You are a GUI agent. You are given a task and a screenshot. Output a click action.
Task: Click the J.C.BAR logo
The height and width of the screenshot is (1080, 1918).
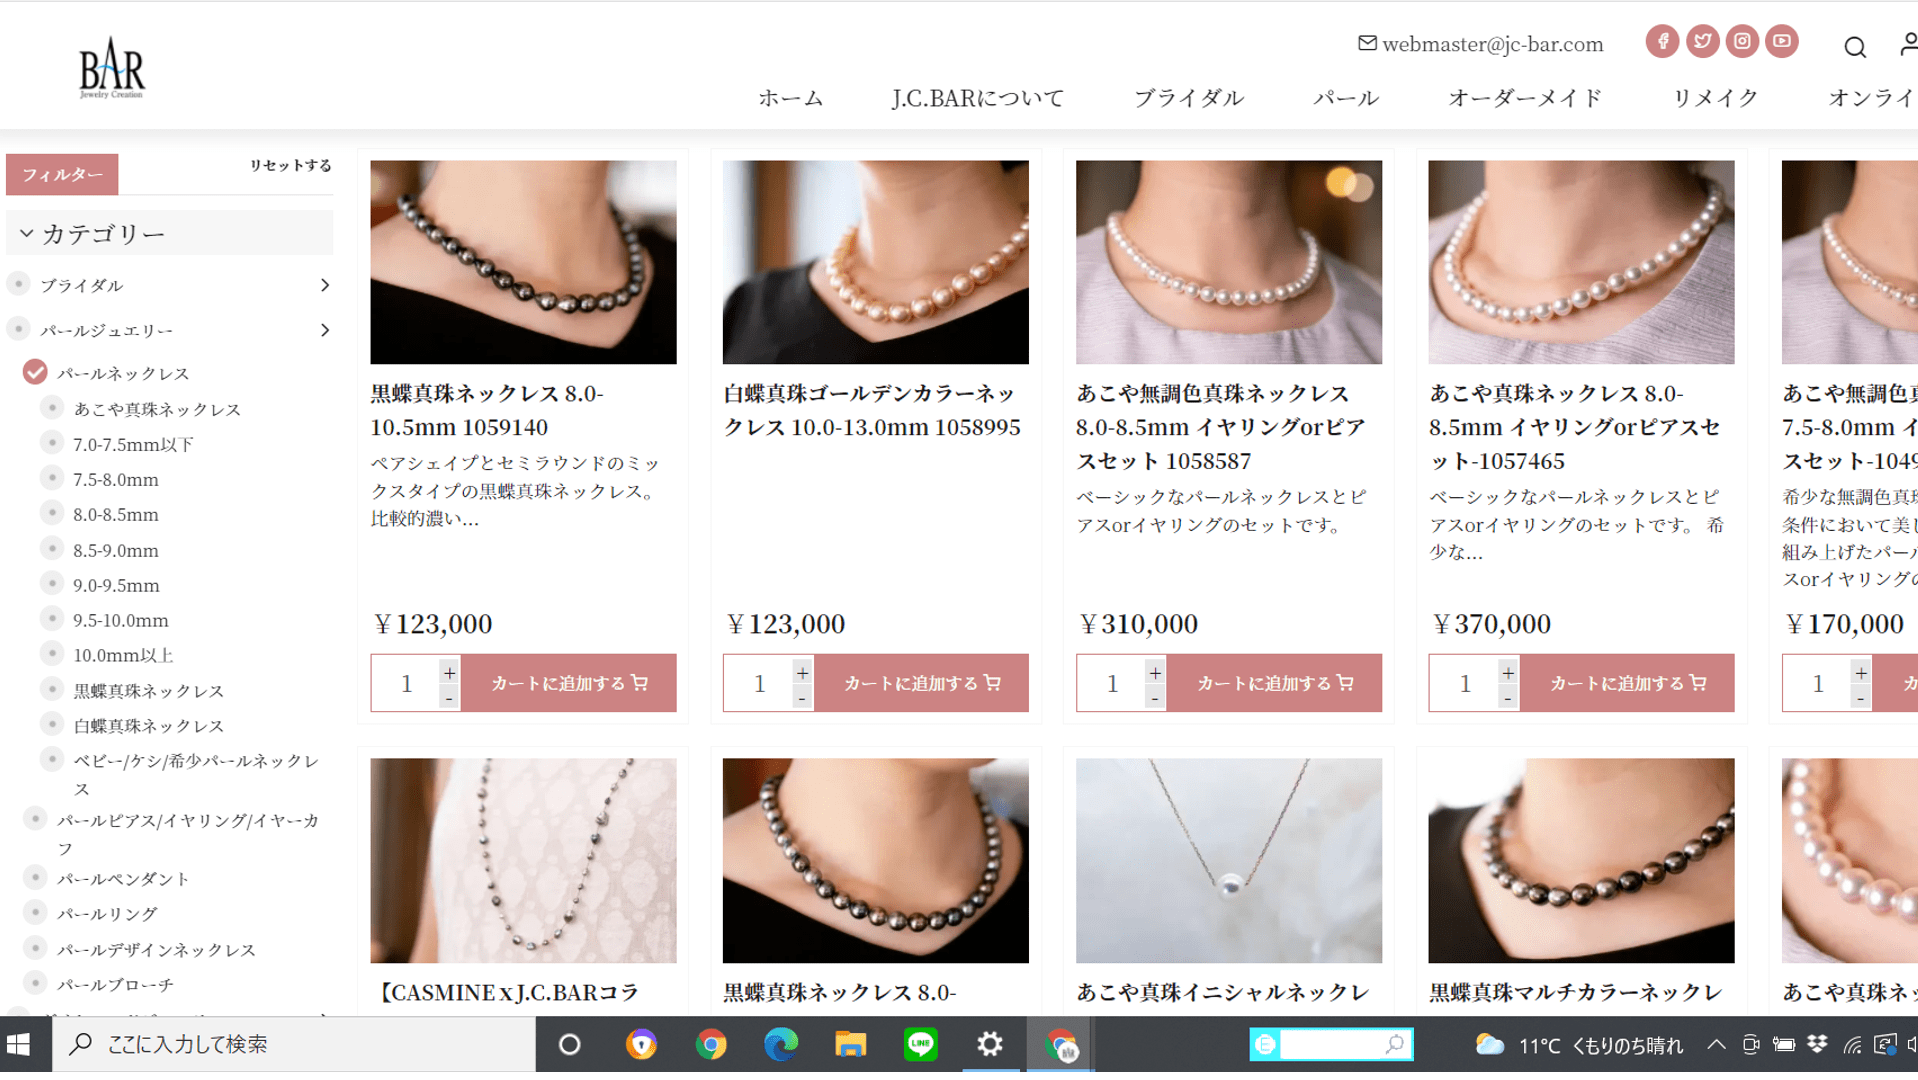point(112,68)
